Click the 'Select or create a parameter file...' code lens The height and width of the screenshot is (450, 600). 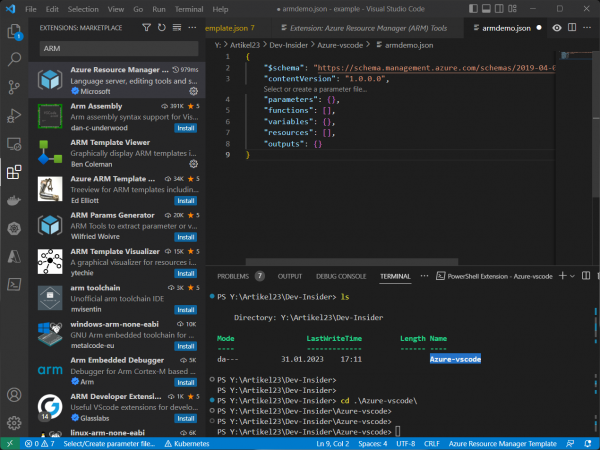tap(315, 89)
